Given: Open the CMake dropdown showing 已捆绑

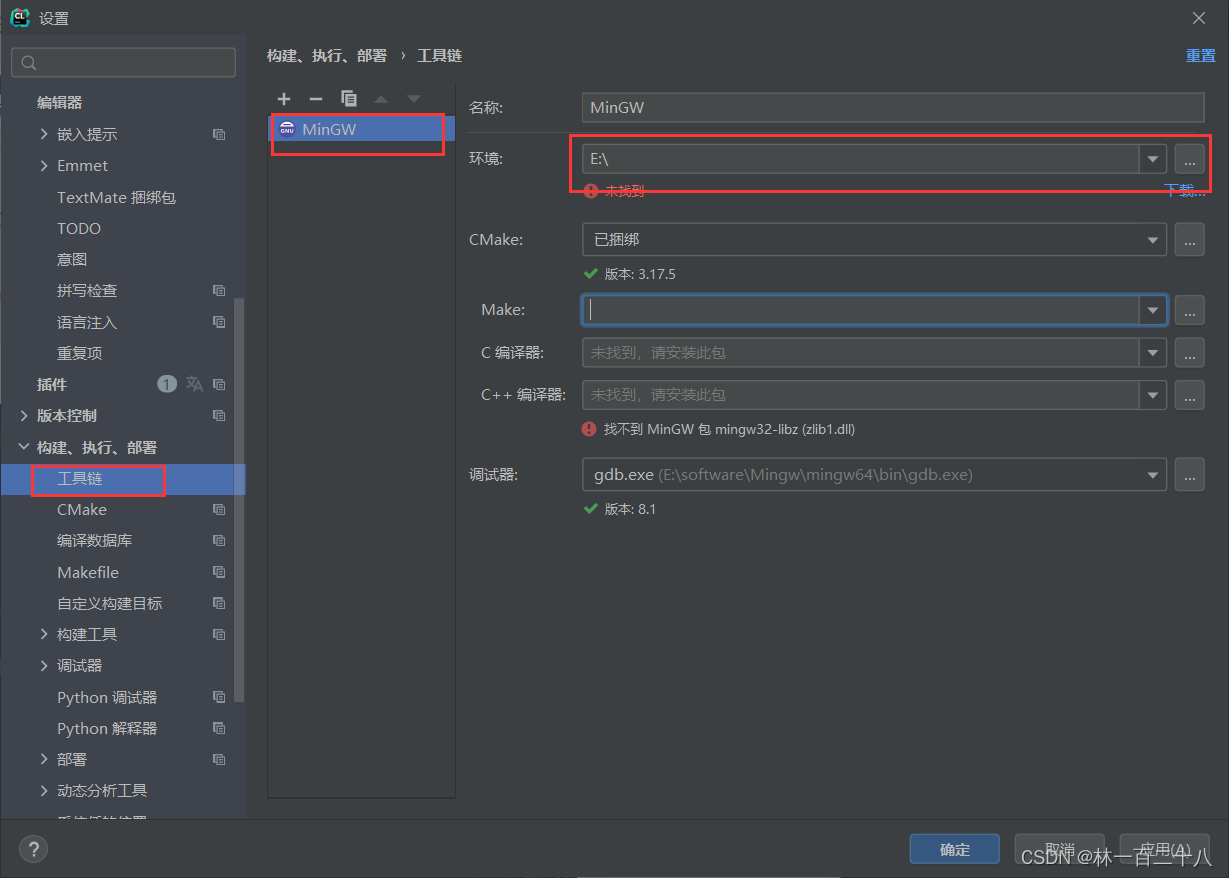Looking at the screenshot, I should [874, 240].
